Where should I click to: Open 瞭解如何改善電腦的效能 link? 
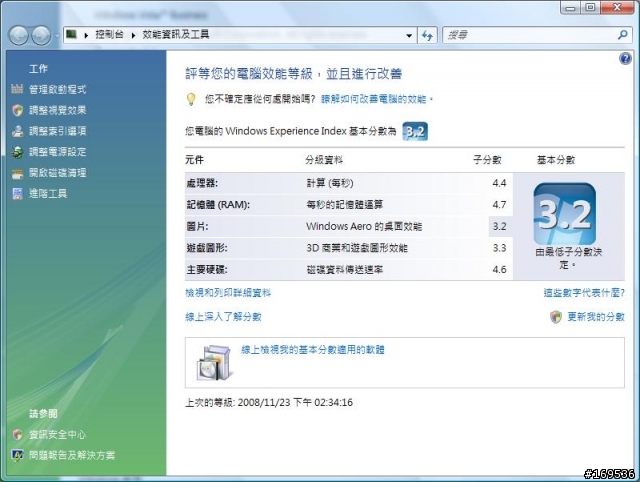[377, 99]
